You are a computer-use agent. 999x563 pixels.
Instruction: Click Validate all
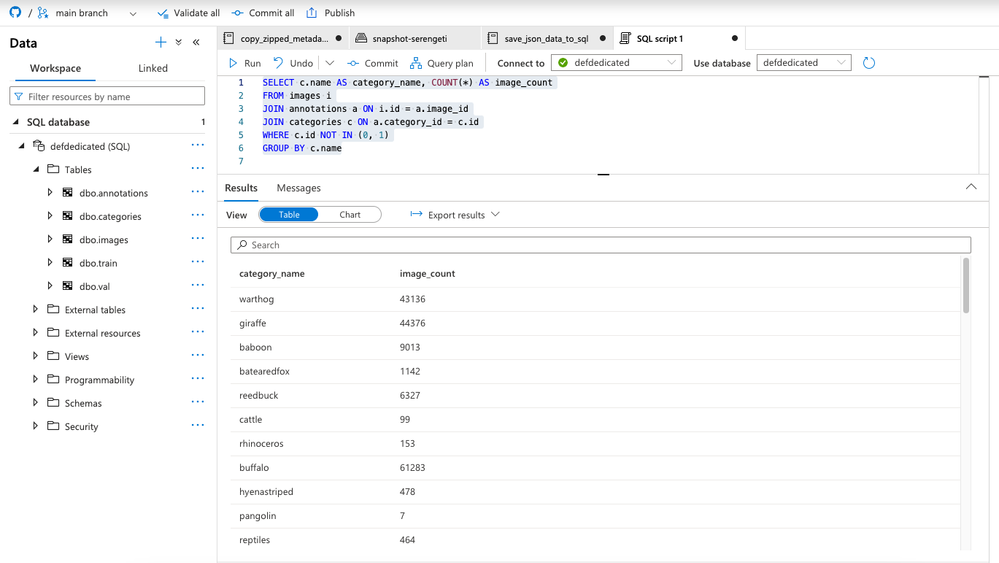(x=189, y=13)
